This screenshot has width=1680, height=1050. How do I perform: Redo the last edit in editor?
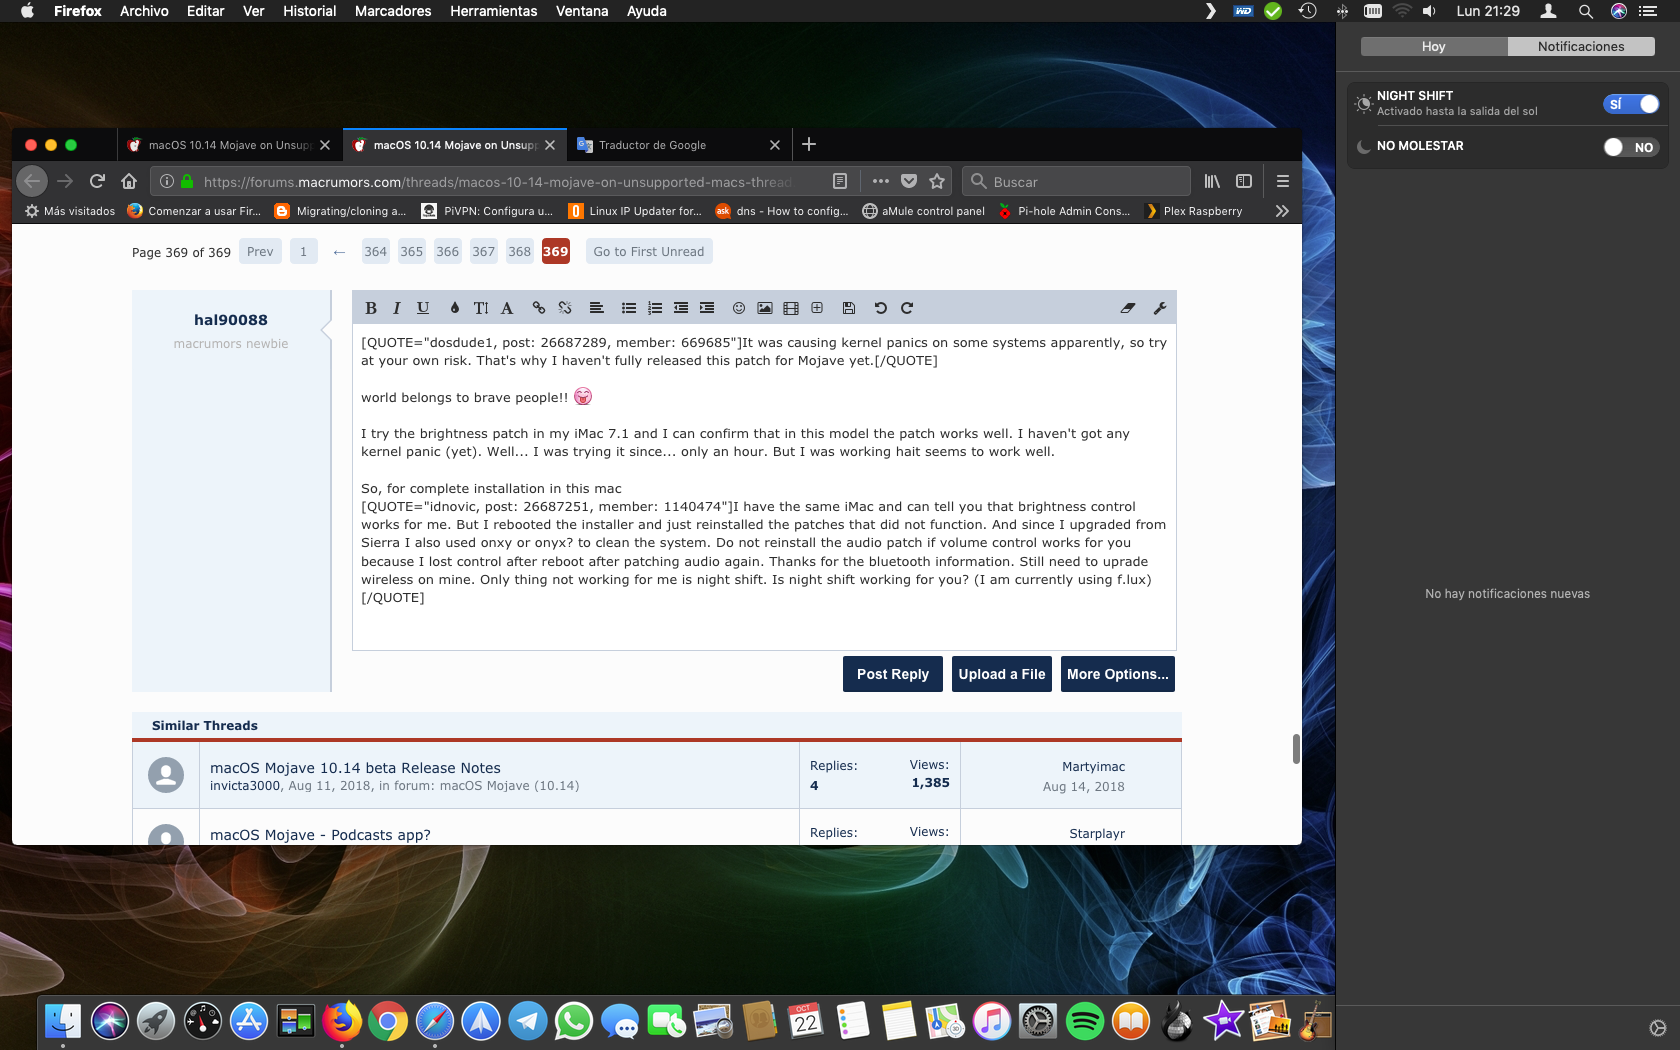(x=907, y=308)
